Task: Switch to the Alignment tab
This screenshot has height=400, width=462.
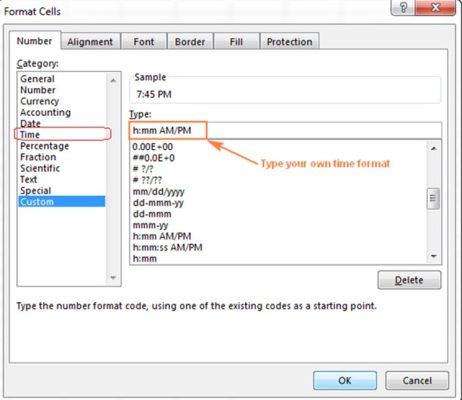Action: click(90, 42)
